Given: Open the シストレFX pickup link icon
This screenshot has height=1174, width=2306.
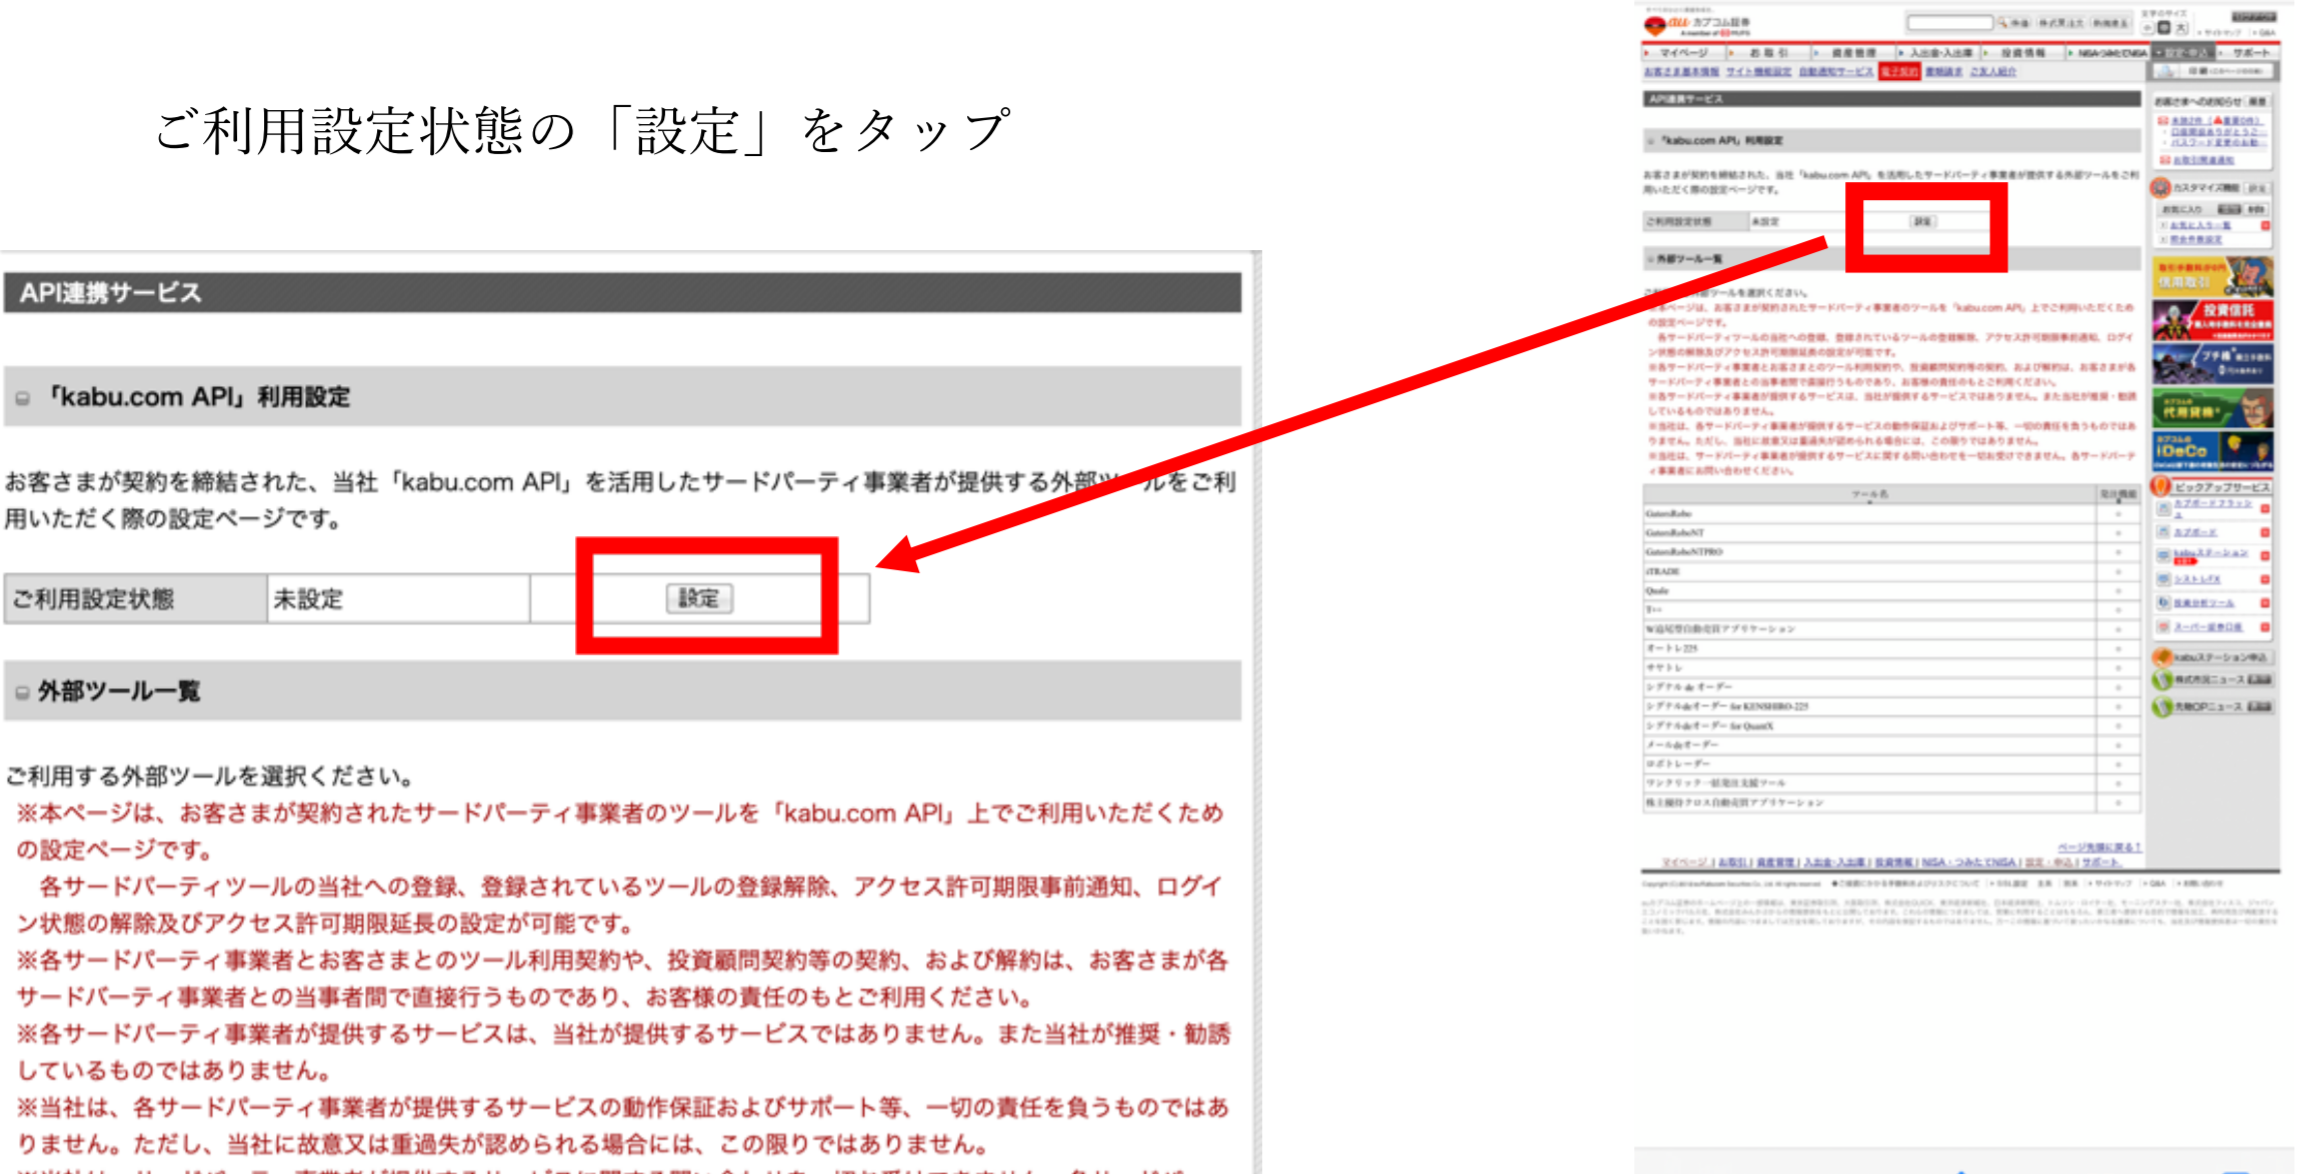Looking at the screenshot, I should [2163, 579].
